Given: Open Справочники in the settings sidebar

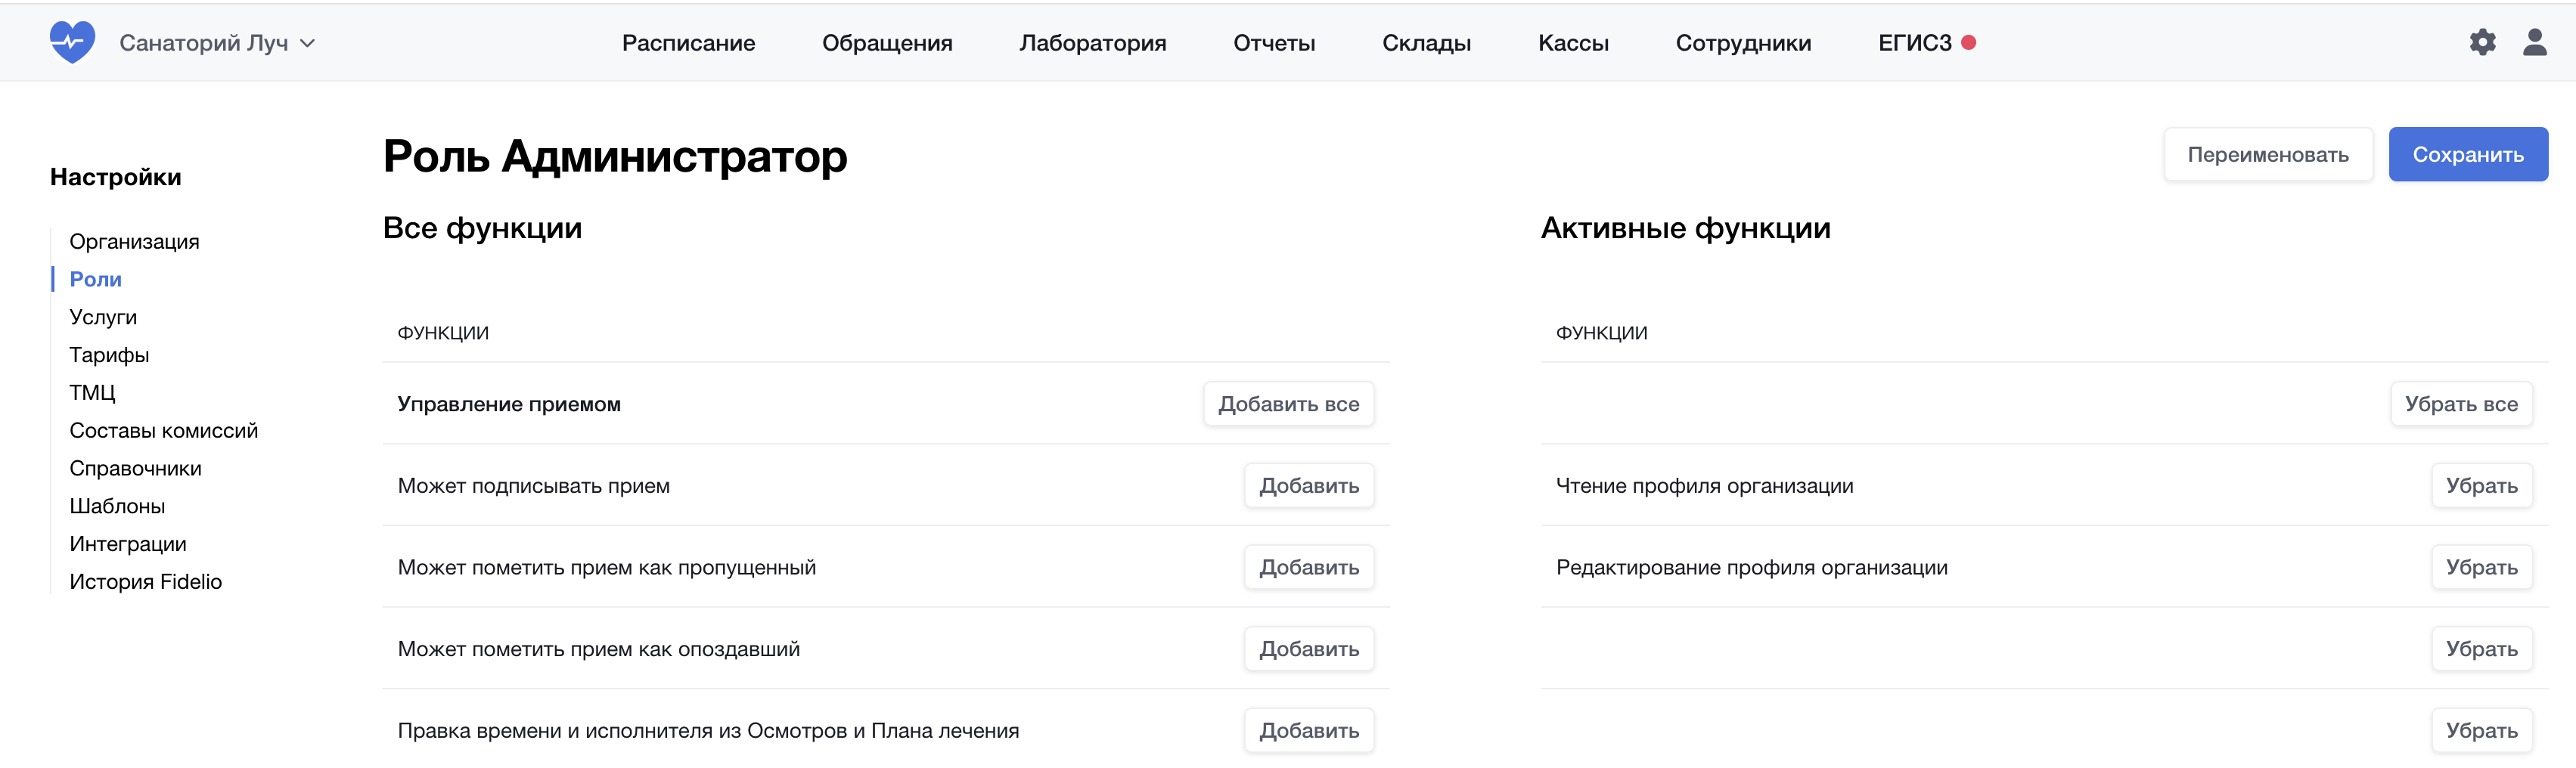Looking at the screenshot, I should [x=135, y=469].
